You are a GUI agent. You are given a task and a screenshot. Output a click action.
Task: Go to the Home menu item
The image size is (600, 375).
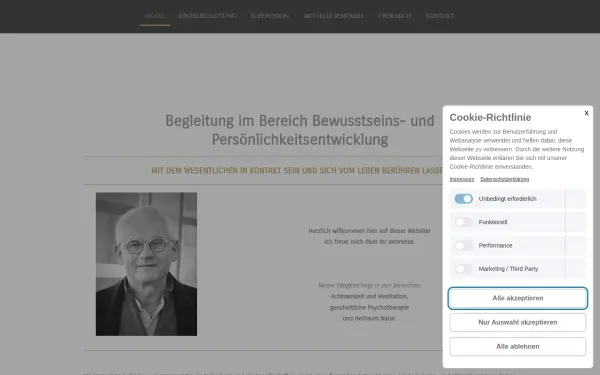pyautogui.click(x=155, y=16)
